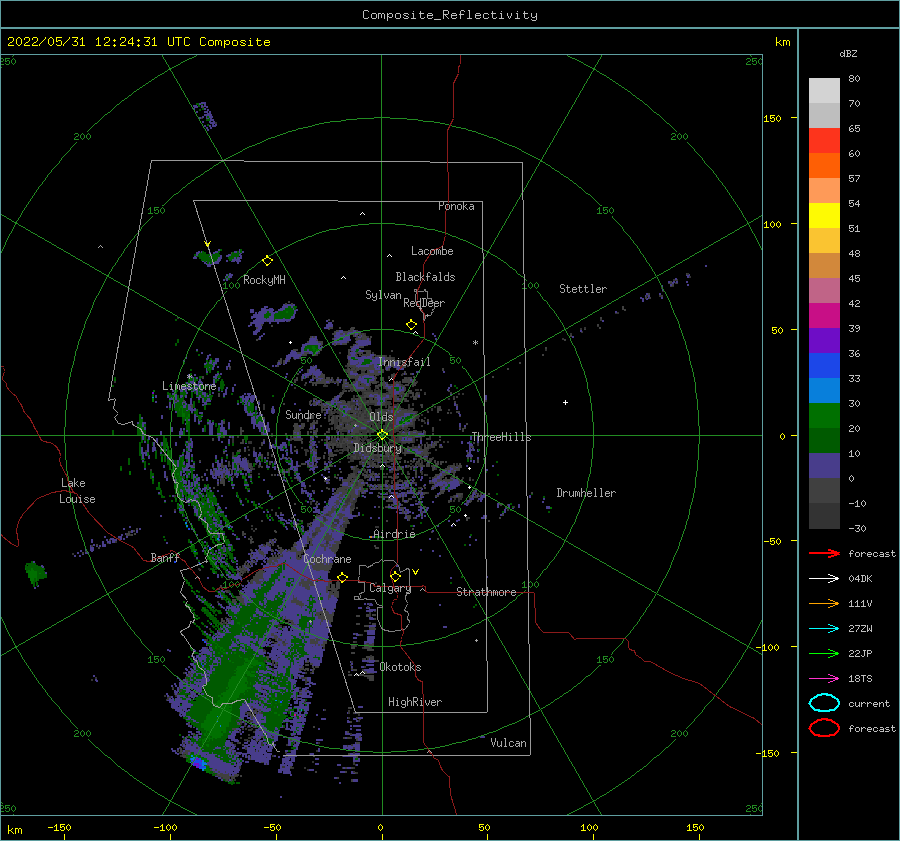The image size is (900, 841).
Task: Click the Banff map label
Action: 165,557
